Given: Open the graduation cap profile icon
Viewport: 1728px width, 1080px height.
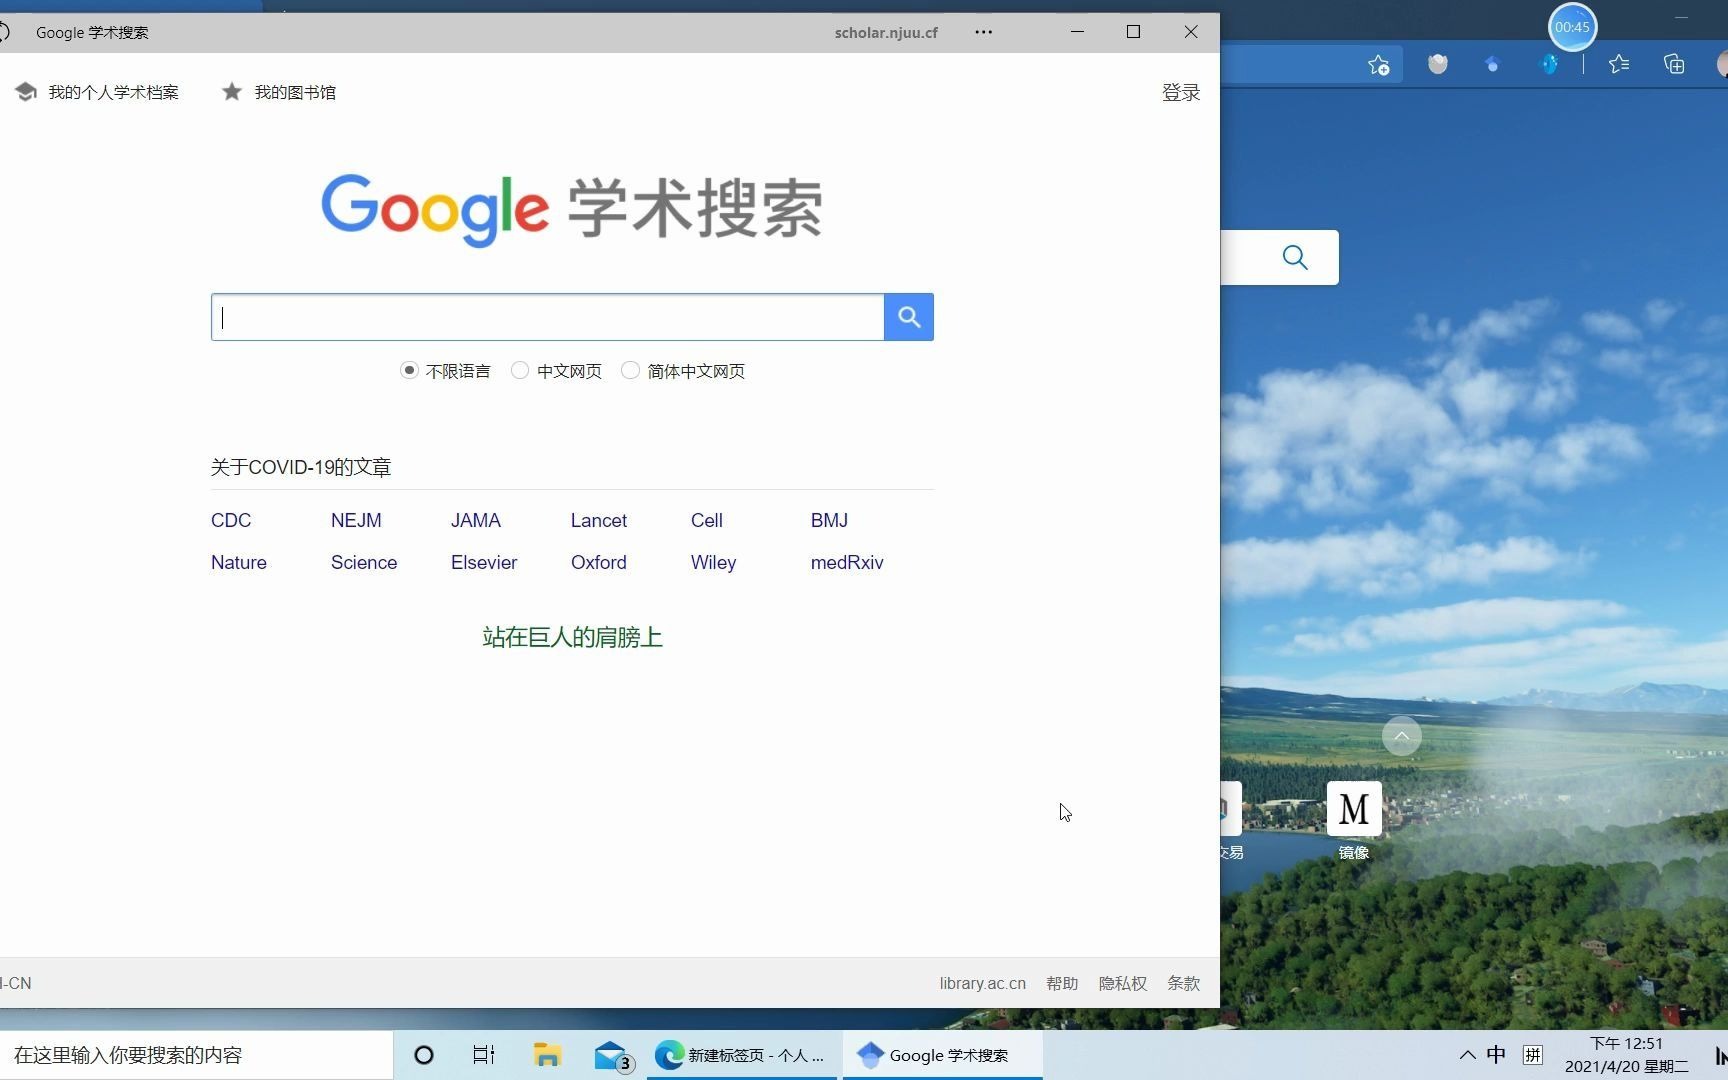Looking at the screenshot, I should click(x=26, y=92).
